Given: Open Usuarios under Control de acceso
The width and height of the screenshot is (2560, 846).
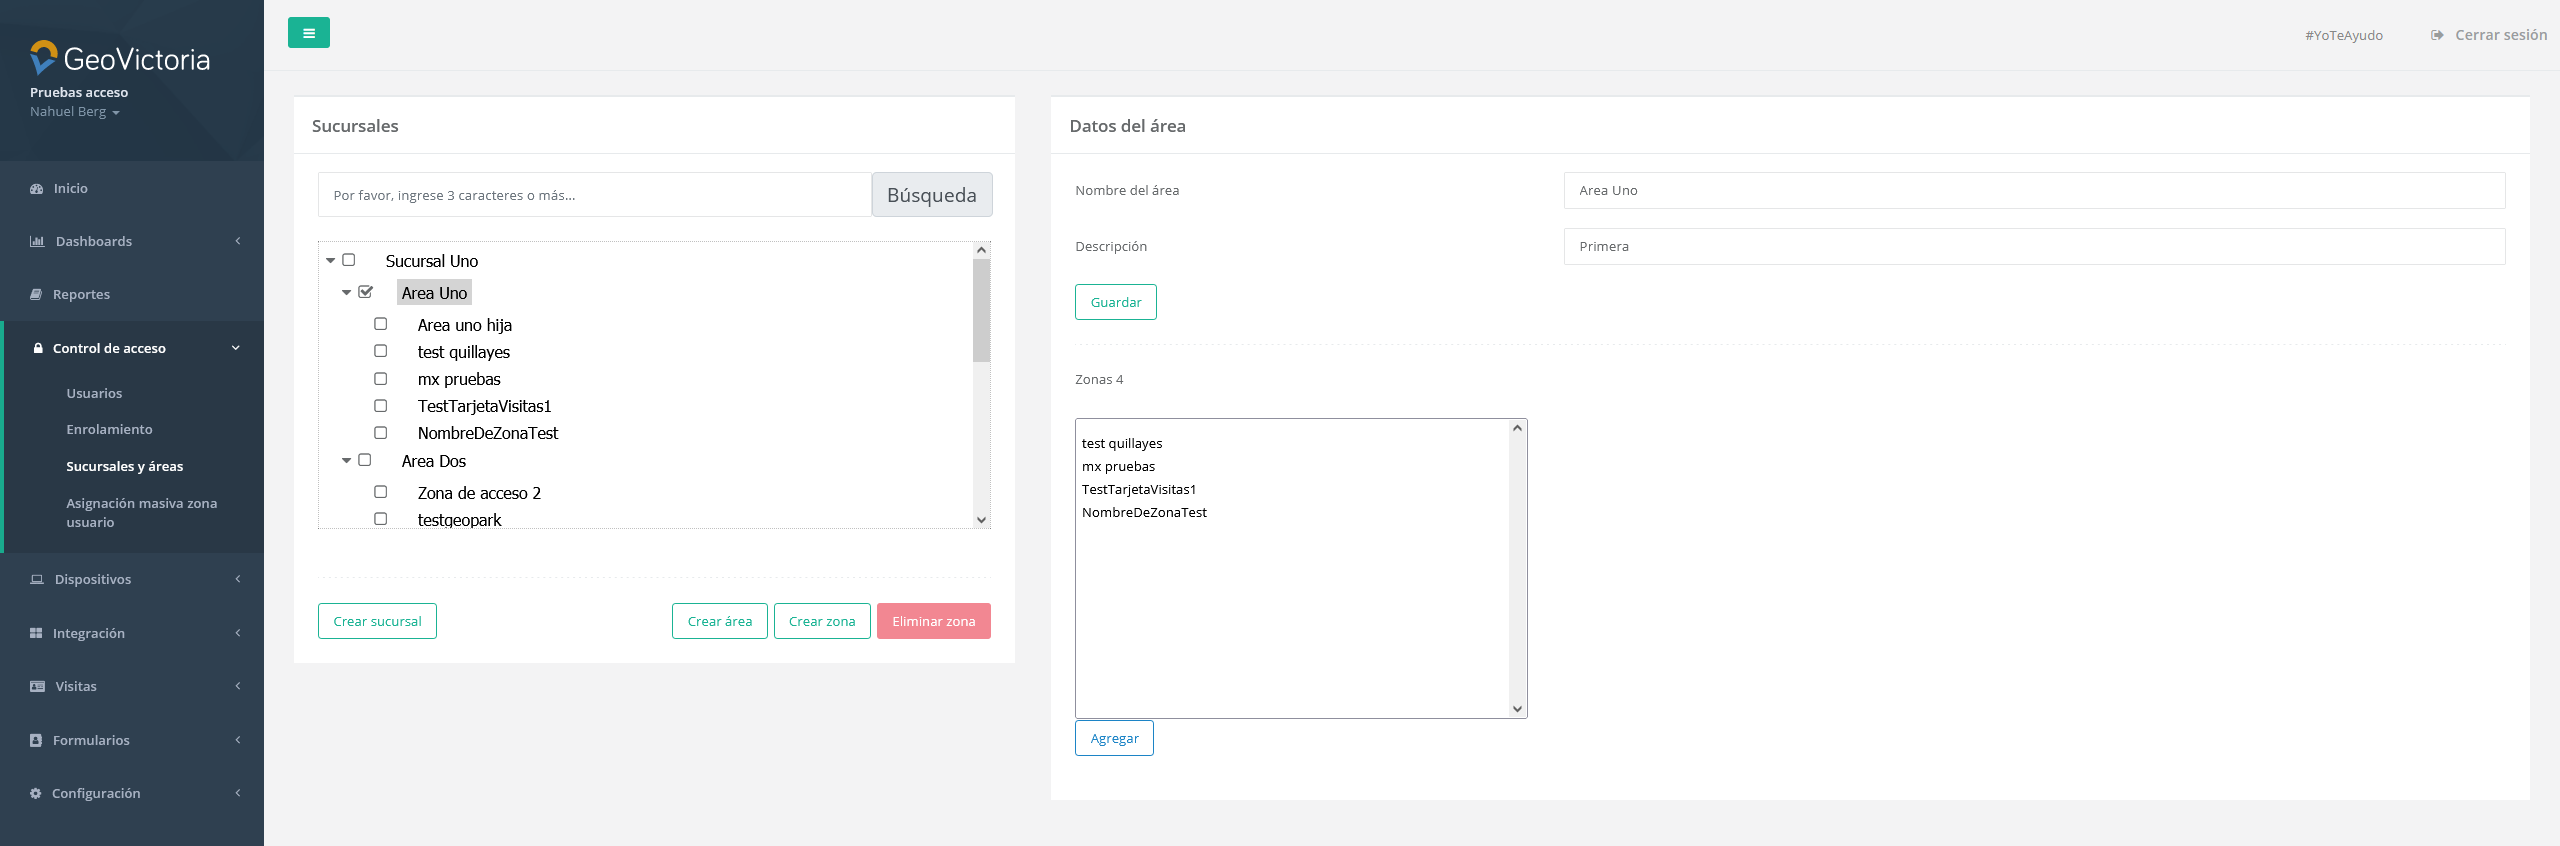Looking at the screenshot, I should [x=94, y=394].
